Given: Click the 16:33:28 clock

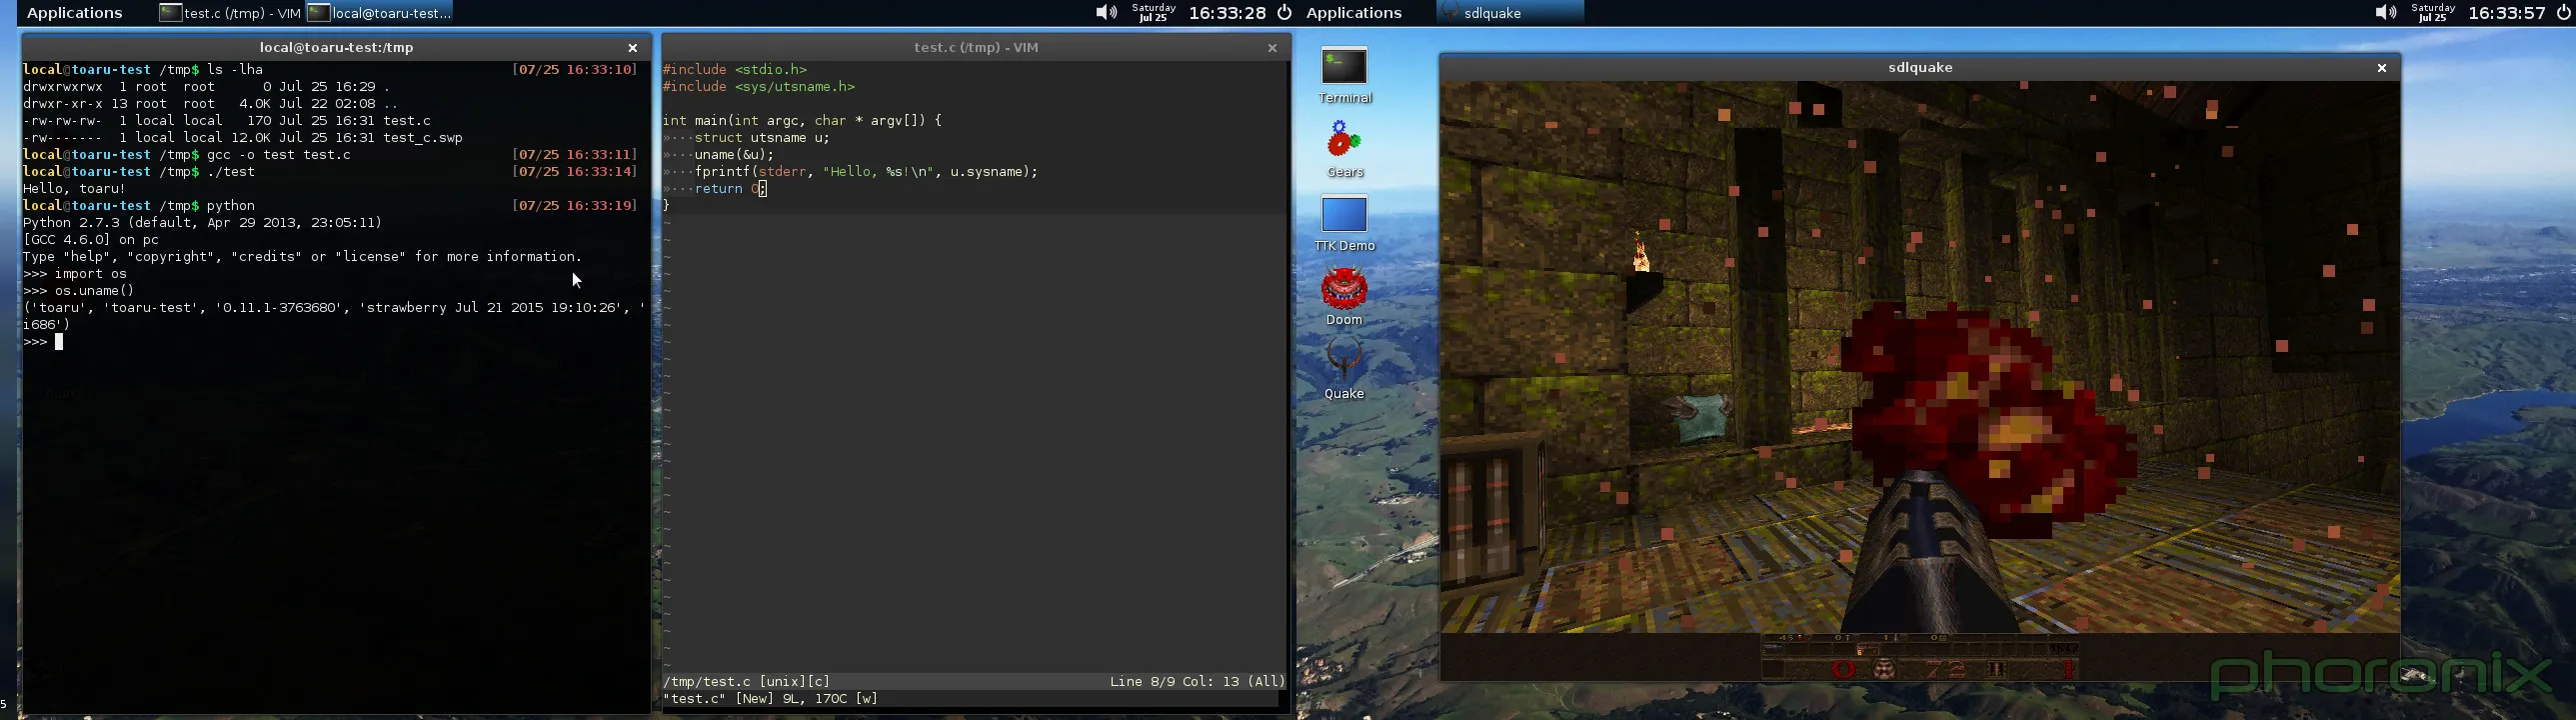Looking at the screenshot, I should [1227, 13].
